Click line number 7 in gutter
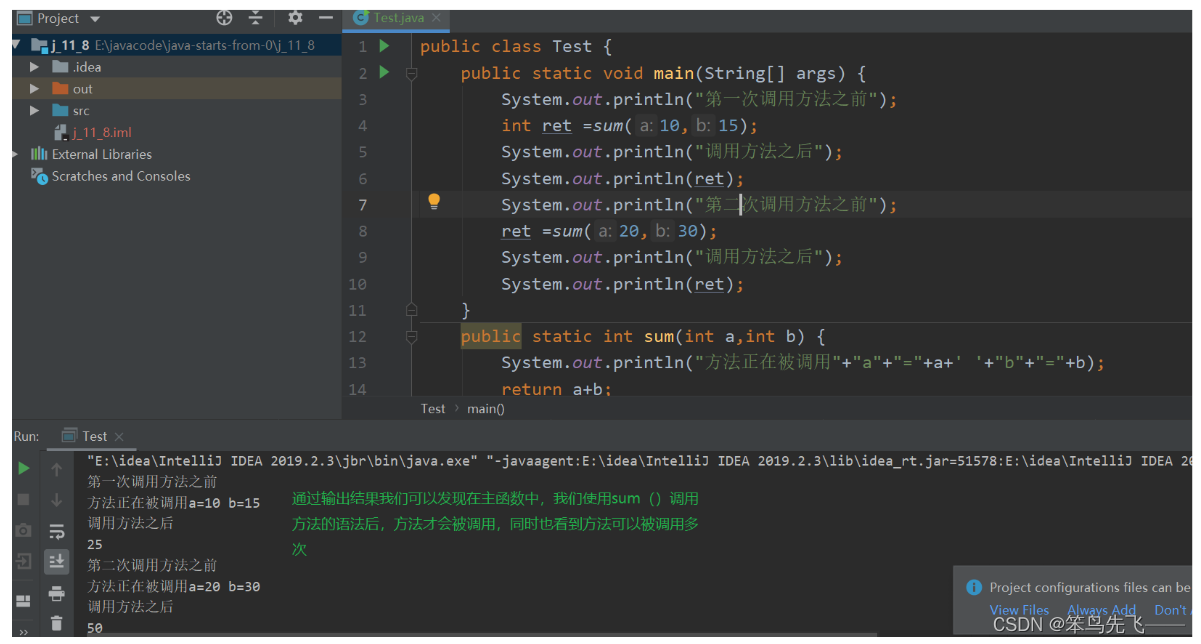This screenshot has height=644, width=1201. point(362,204)
